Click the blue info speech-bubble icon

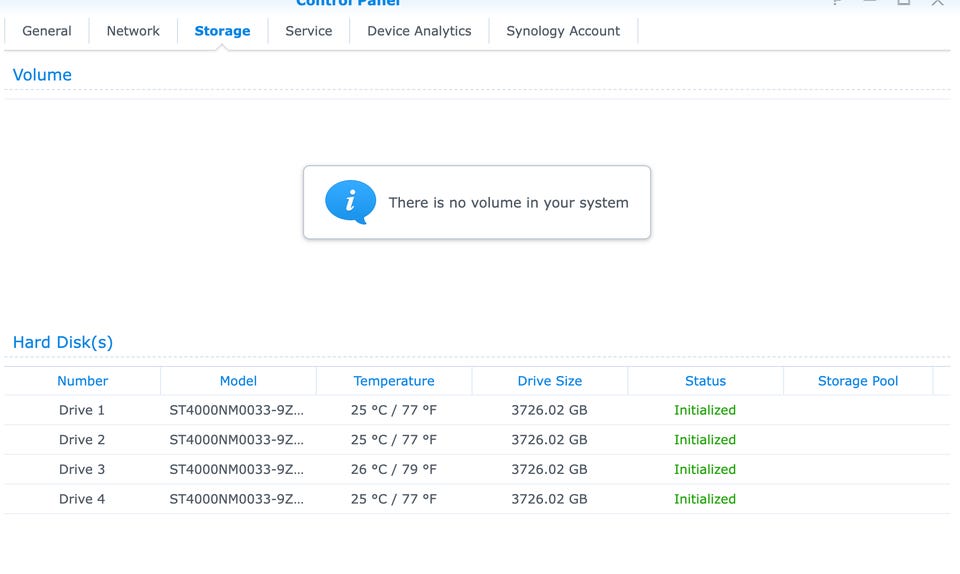(x=350, y=202)
